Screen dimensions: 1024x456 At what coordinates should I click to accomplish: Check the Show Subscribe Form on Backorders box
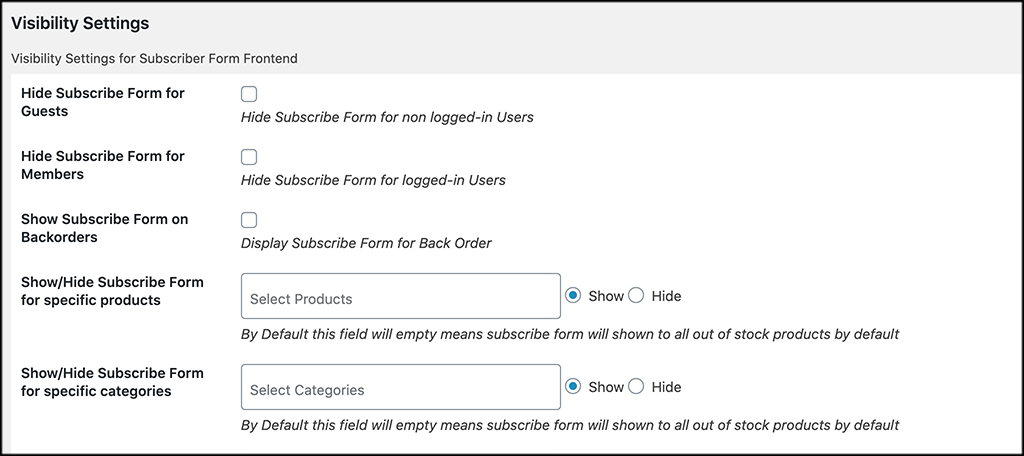click(249, 220)
